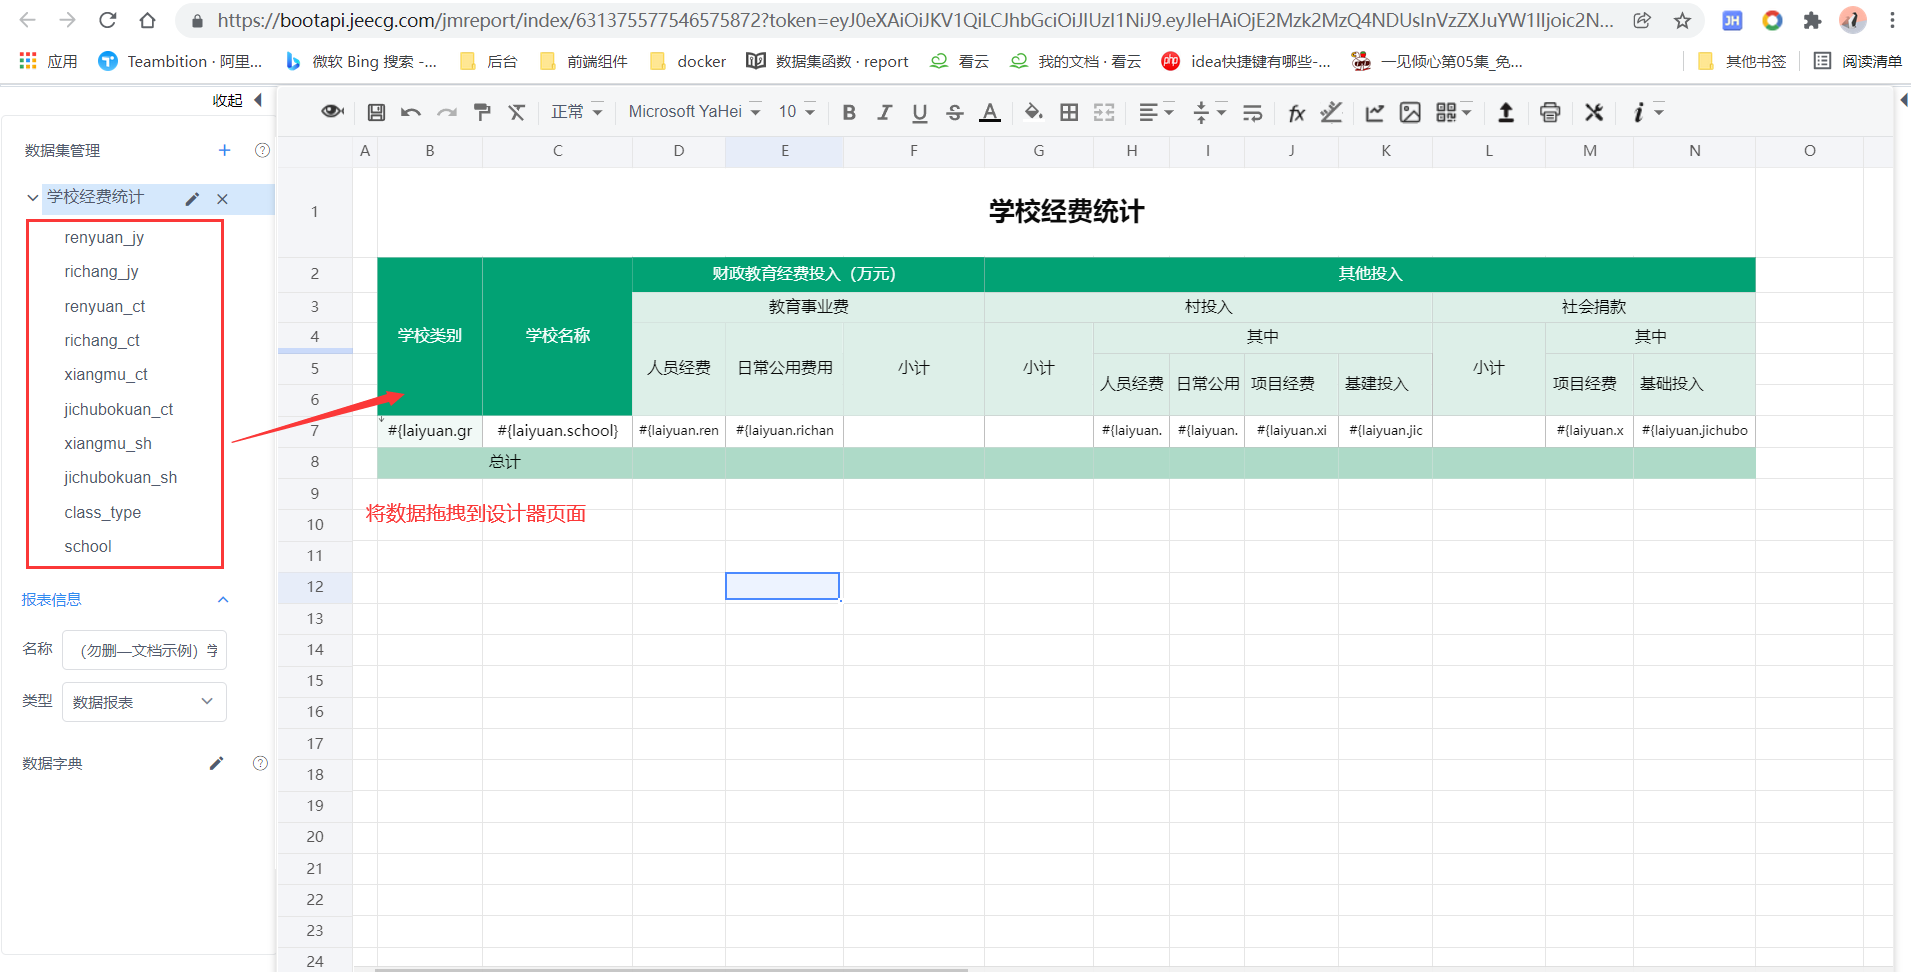Click the preview eye icon in toolbar
1911x972 pixels.
(332, 112)
